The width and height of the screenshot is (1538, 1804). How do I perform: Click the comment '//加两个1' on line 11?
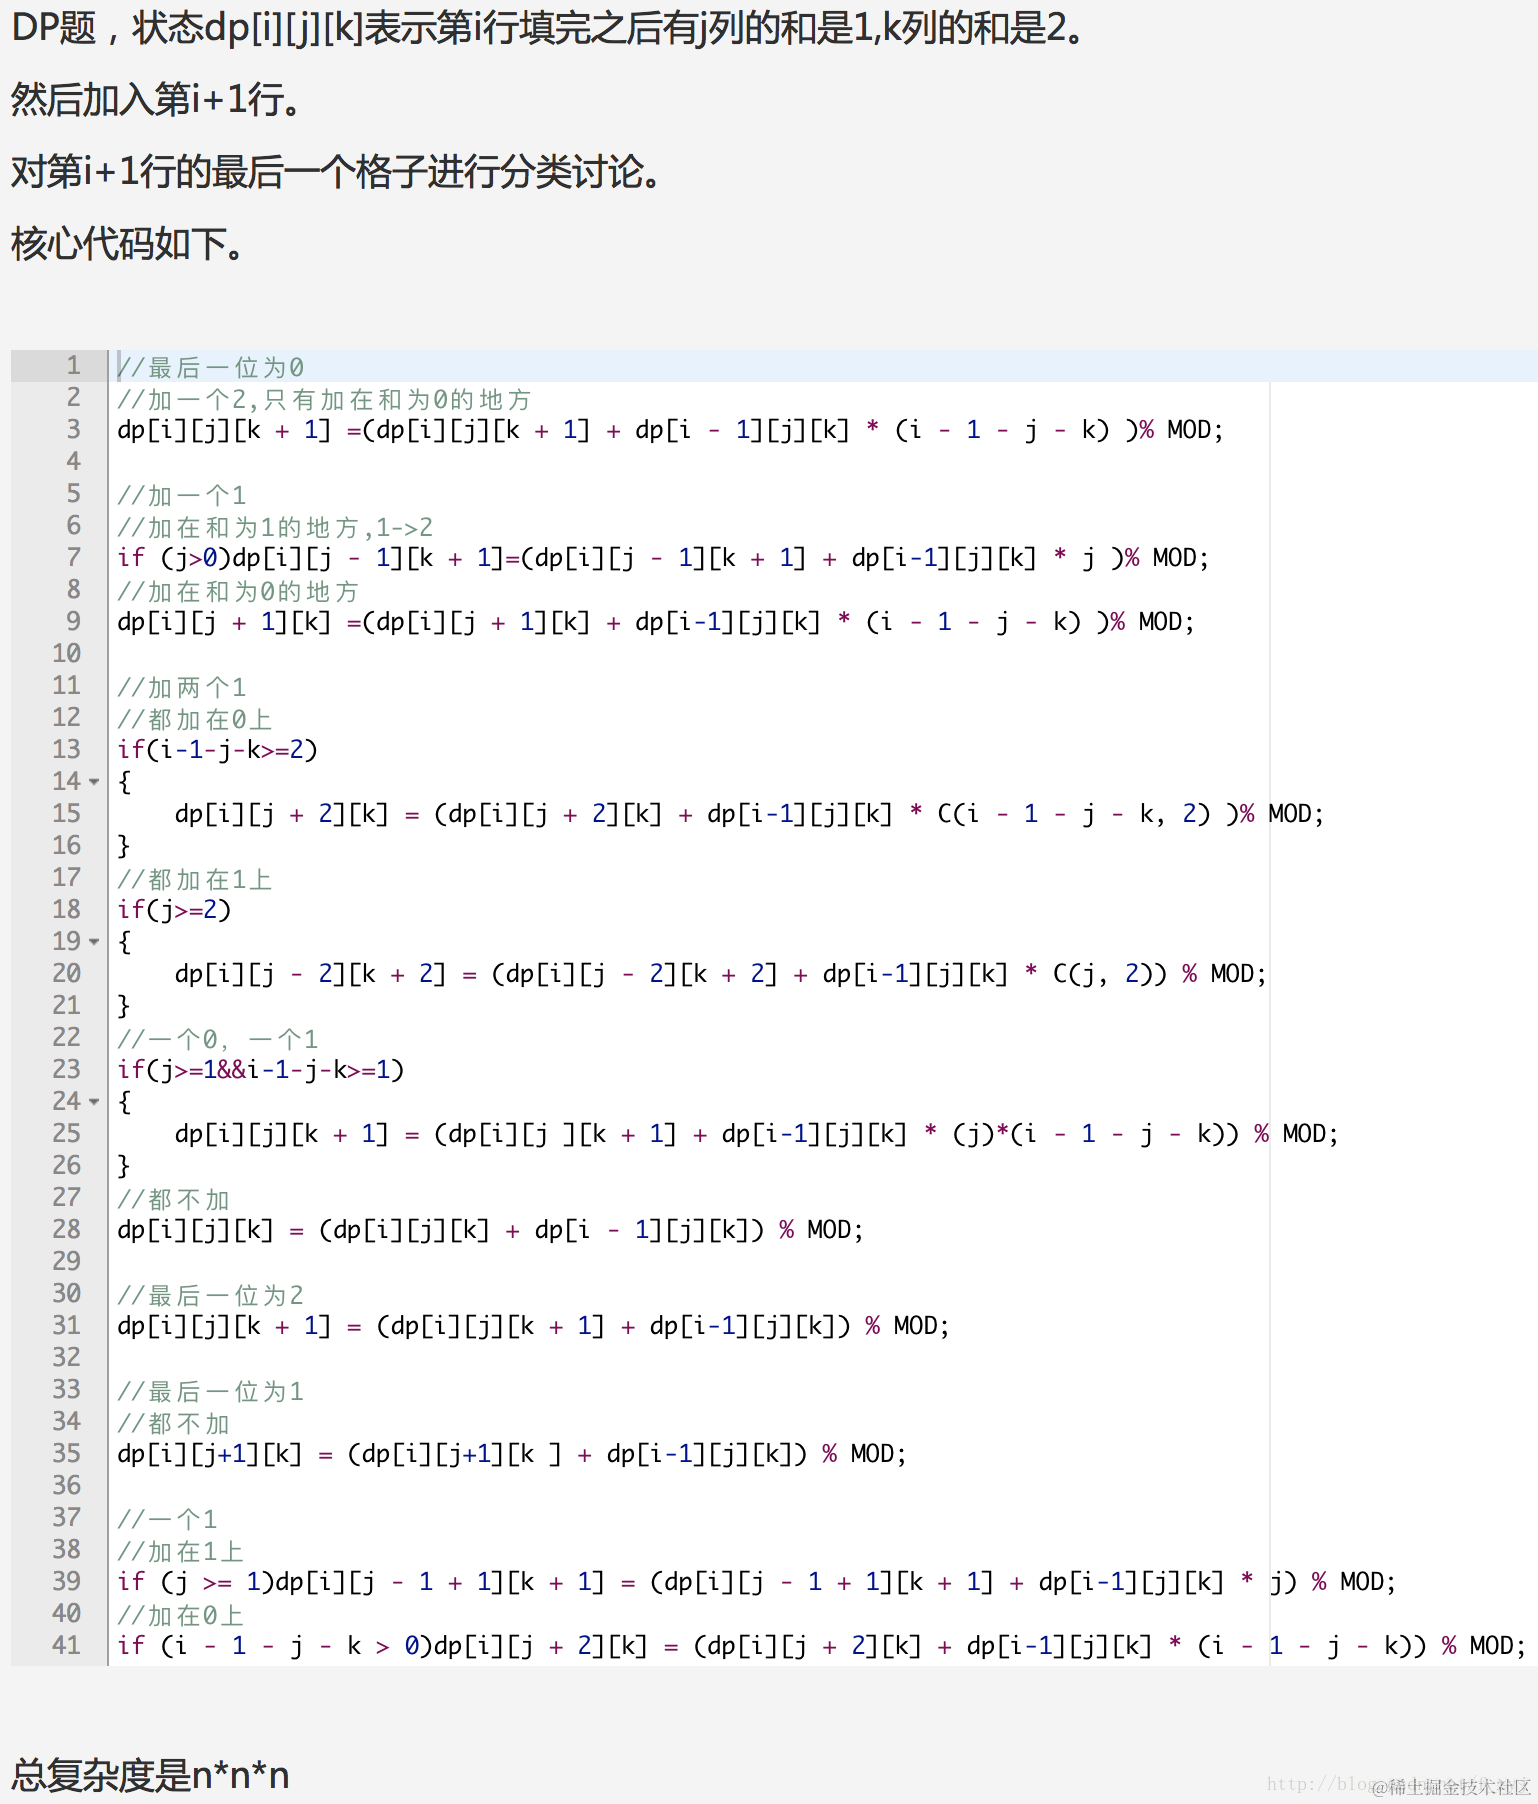coord(182,687)
